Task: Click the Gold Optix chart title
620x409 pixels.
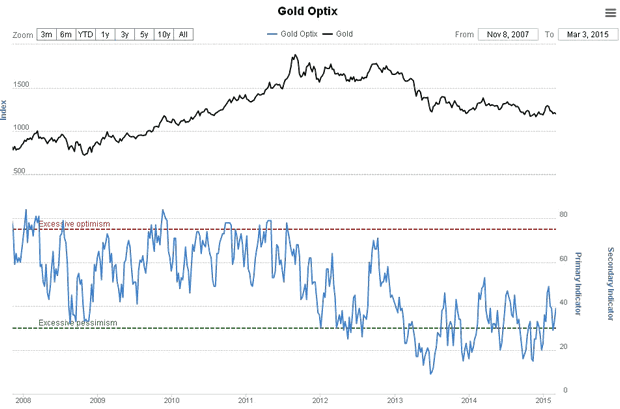Action: pos(309,12)
